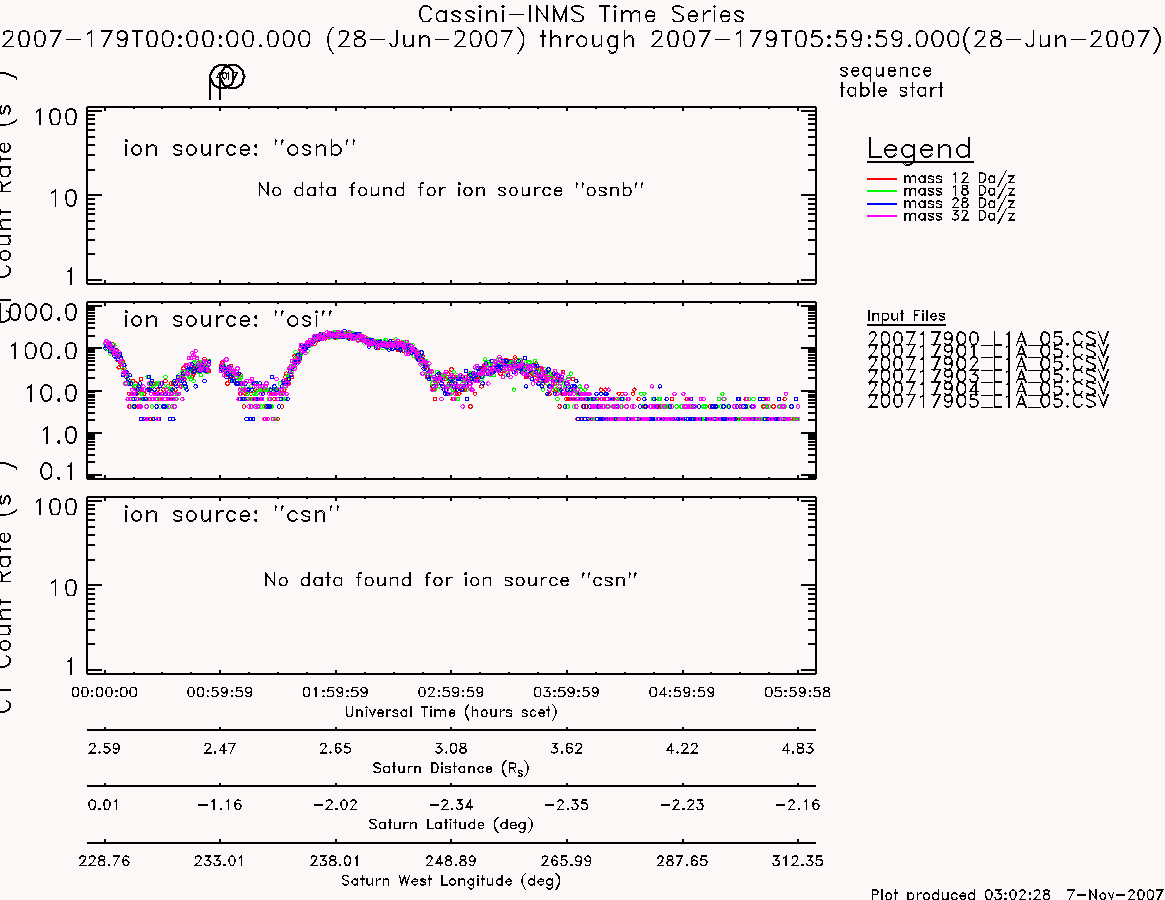The height and width of the screenshot is (900, 1165).
Task: Click 'No data found for ion source "csn"' message
Action: 450,580
